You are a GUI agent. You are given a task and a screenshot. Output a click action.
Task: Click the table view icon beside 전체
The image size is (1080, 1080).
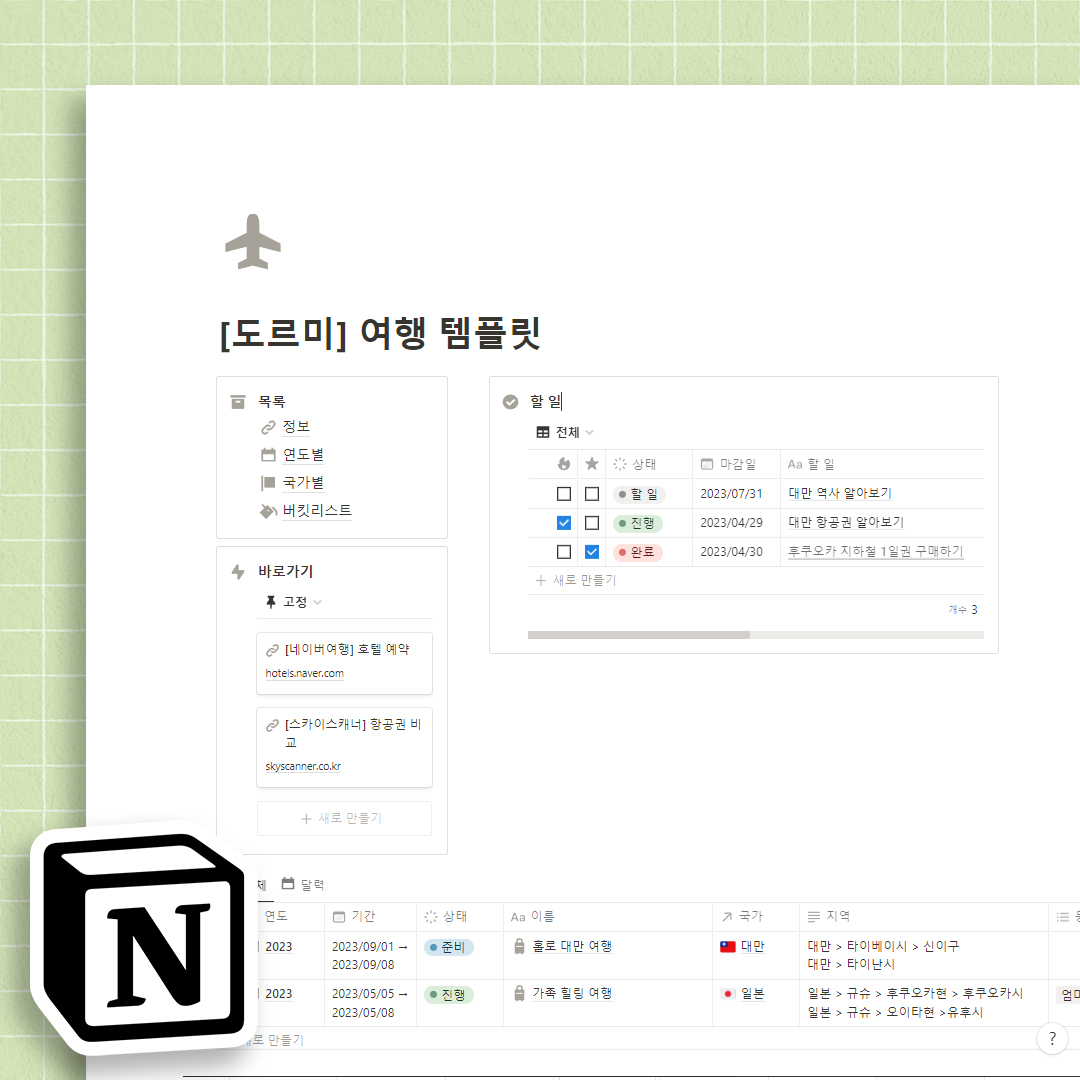click(x=543, y=433)
